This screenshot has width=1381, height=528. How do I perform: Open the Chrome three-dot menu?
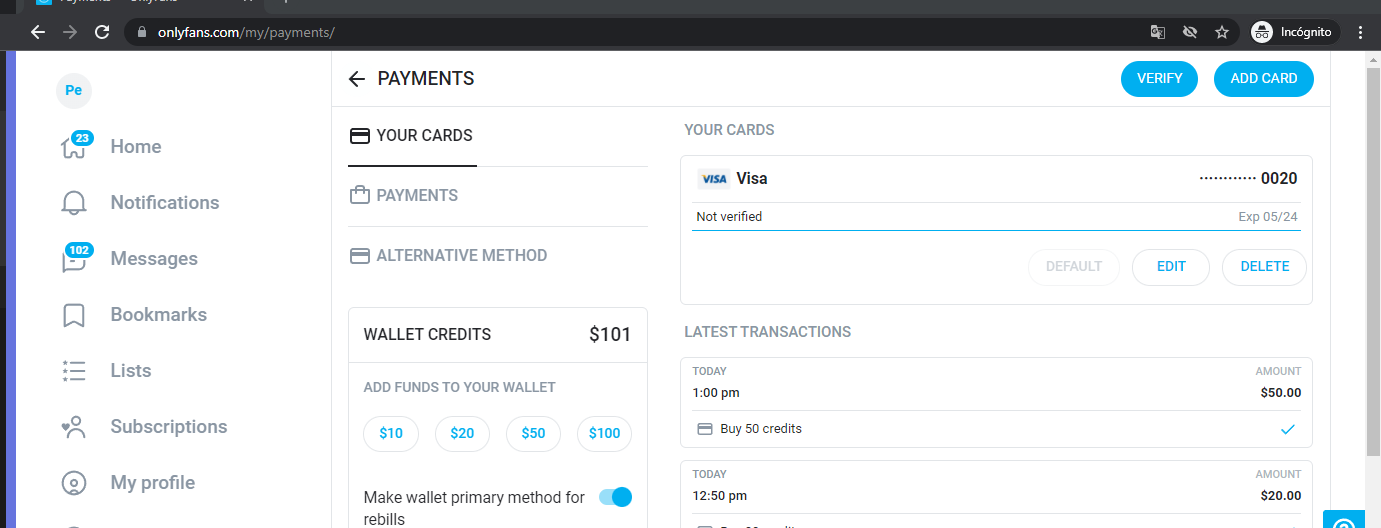click(x=1360, y=32)
